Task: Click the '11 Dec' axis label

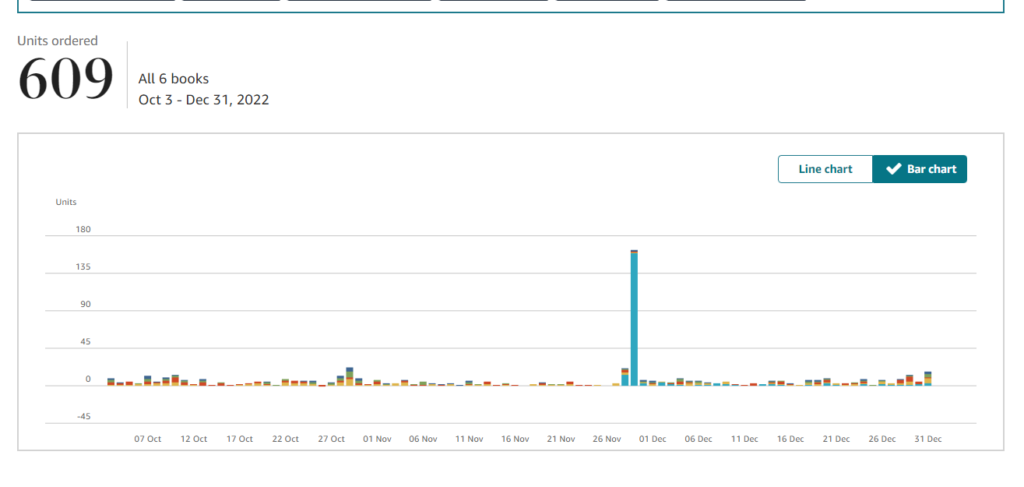Action: coord(744,439)
